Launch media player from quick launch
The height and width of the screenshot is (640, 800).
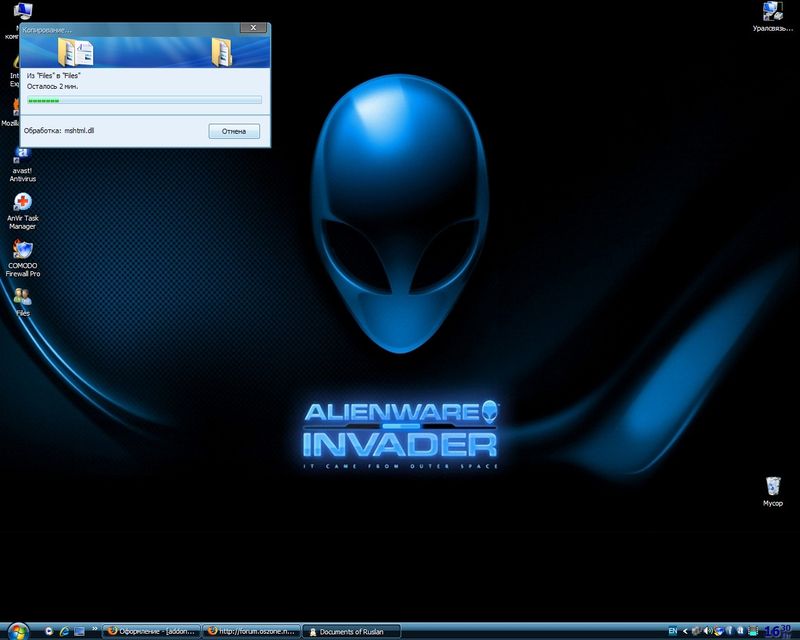[x=49, y=631]
